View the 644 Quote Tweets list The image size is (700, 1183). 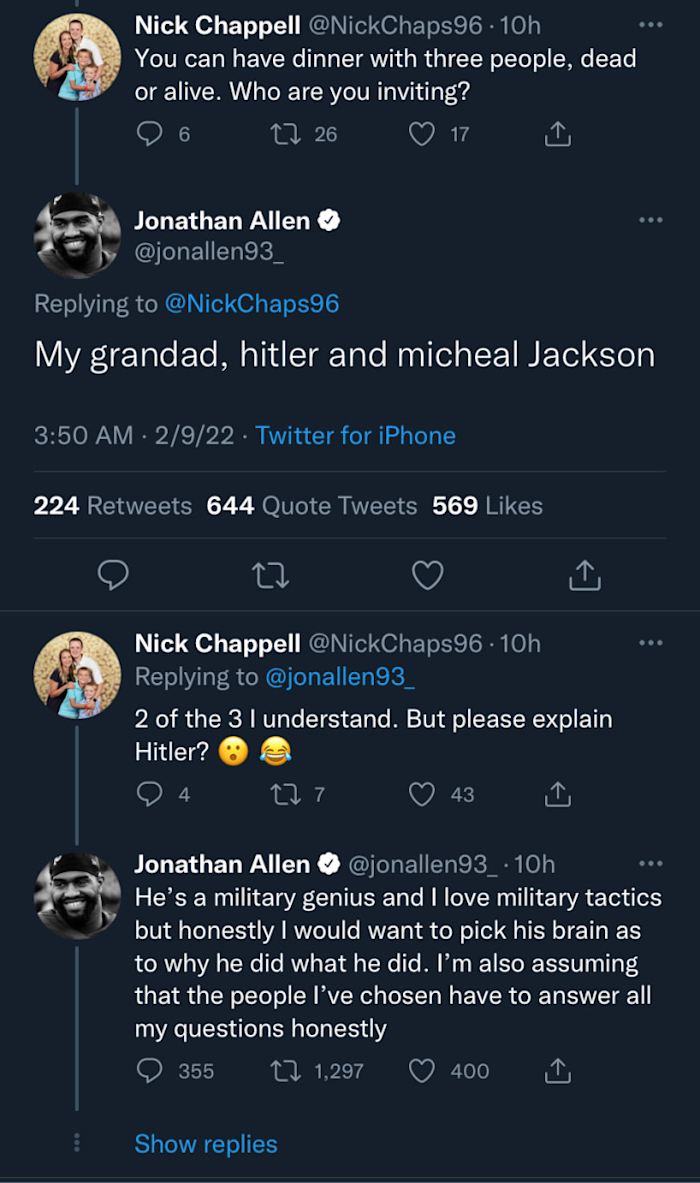(x=311, y=506)
